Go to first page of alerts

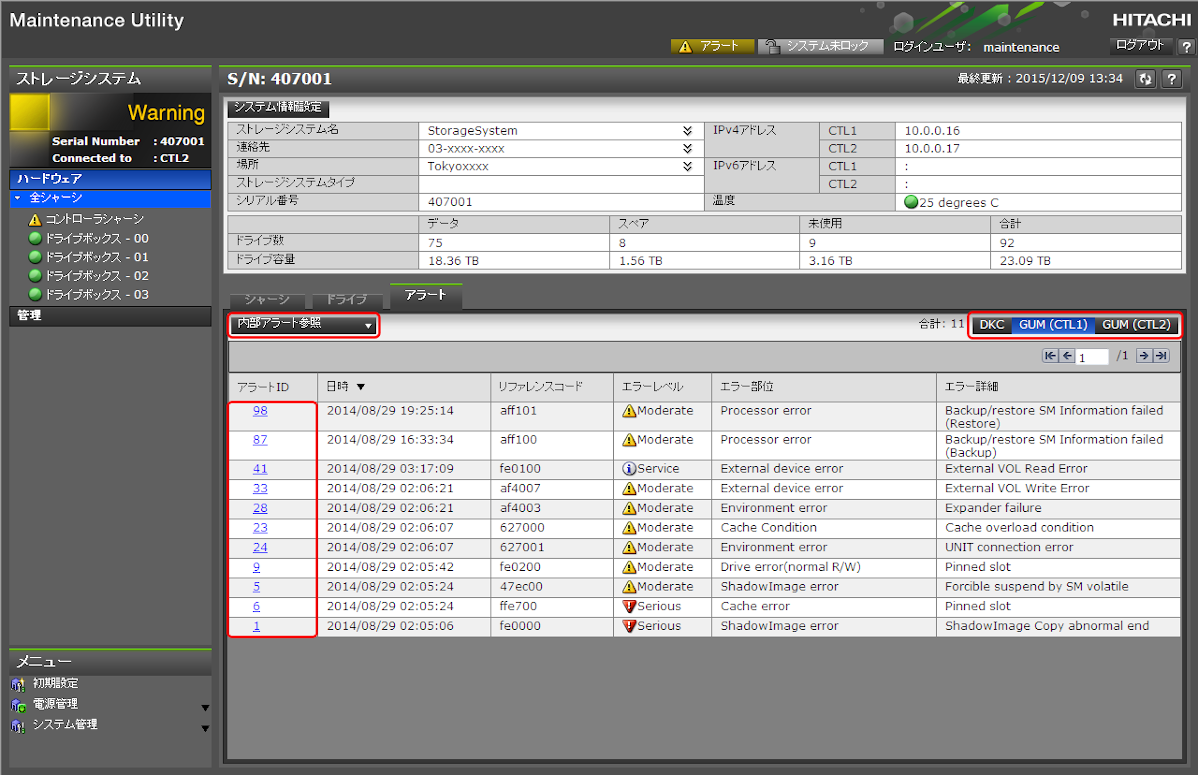pos(1050,356)
